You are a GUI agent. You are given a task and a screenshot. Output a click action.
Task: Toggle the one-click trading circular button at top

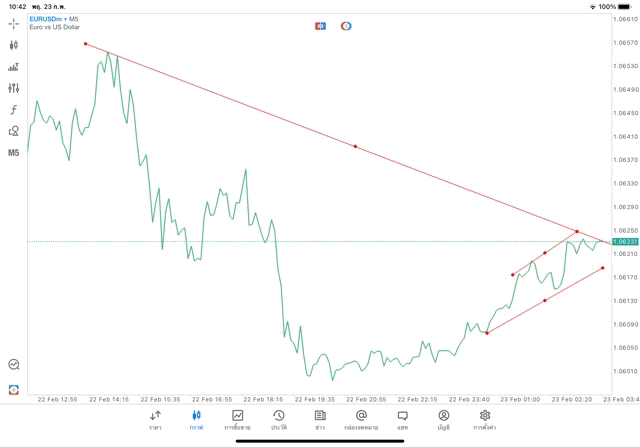pyautogui.click(x=346, y=26)
